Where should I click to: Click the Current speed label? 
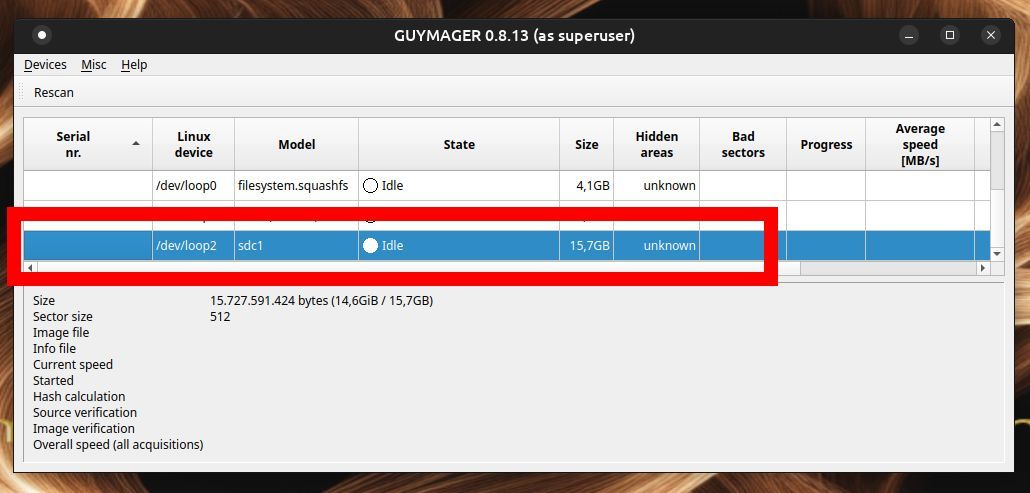point(73,364)
